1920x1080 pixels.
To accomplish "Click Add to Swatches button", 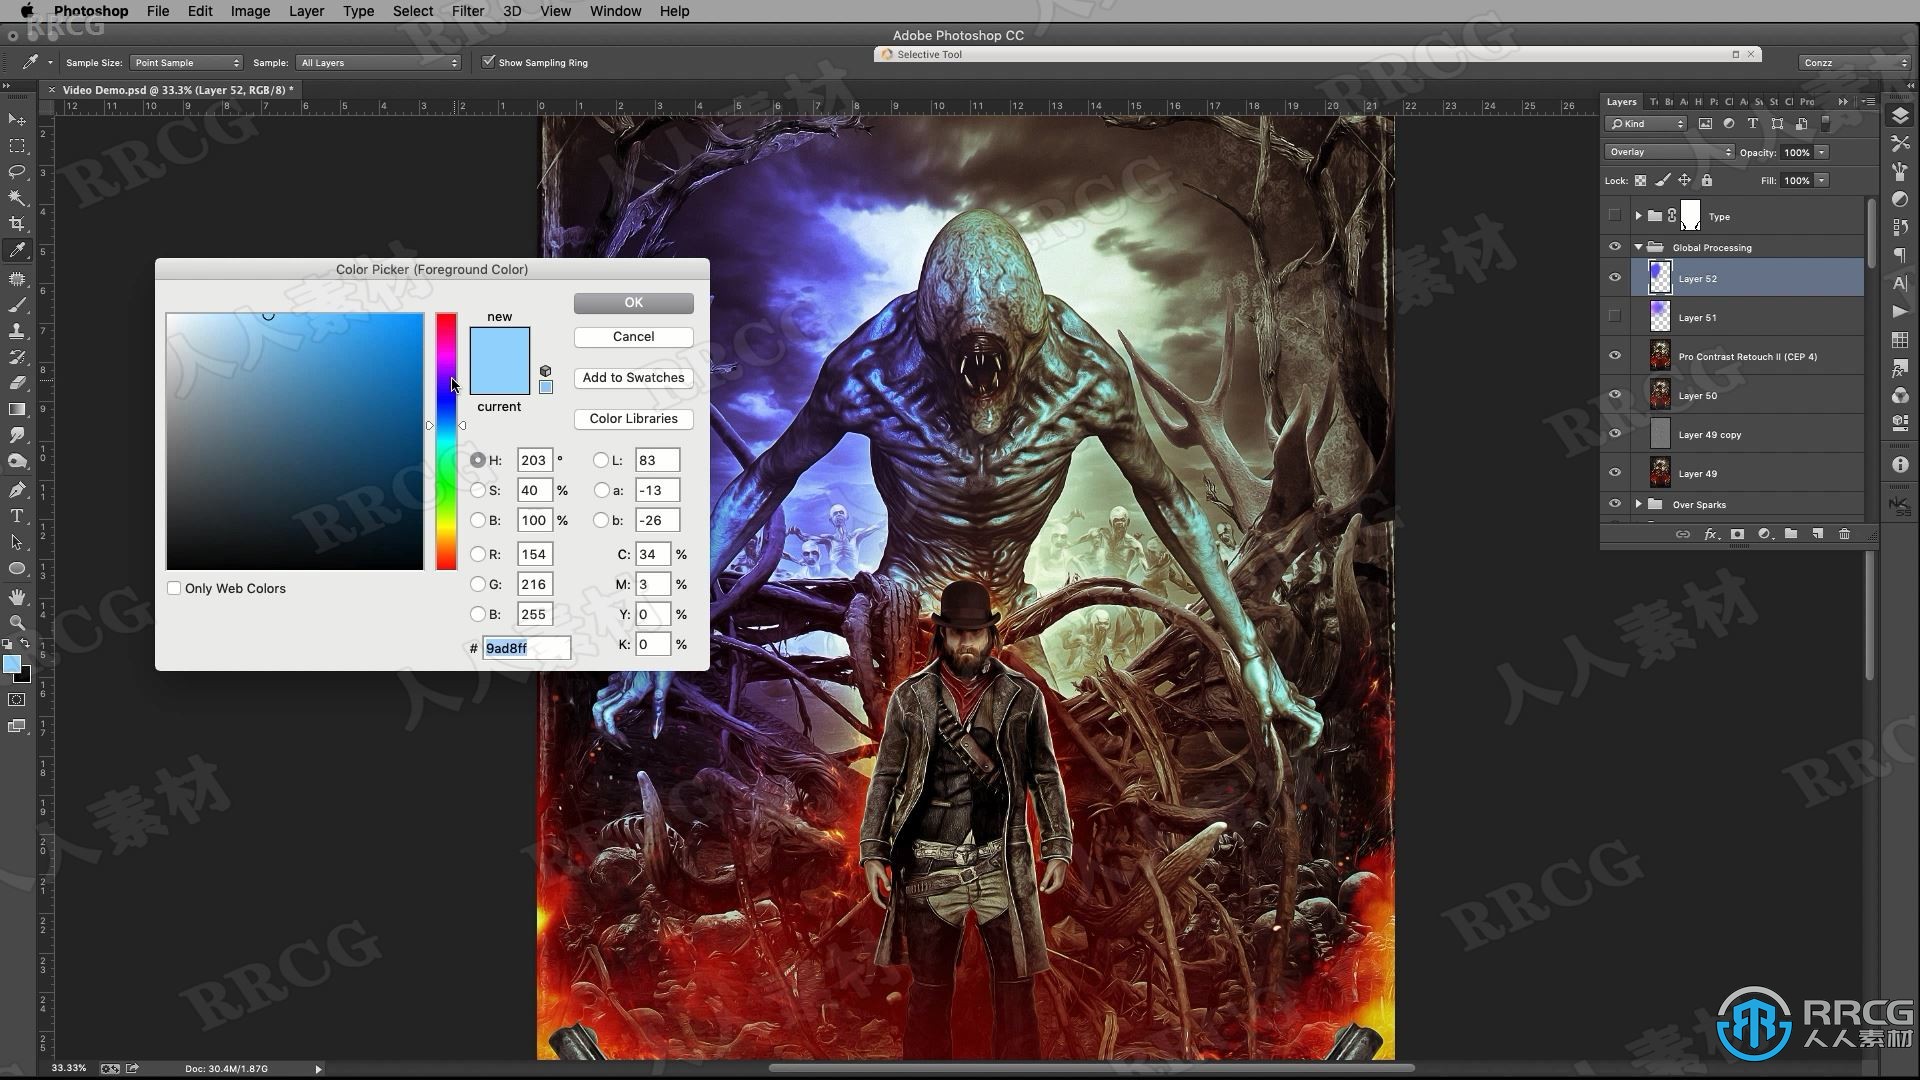I will (x=633, y=376).
